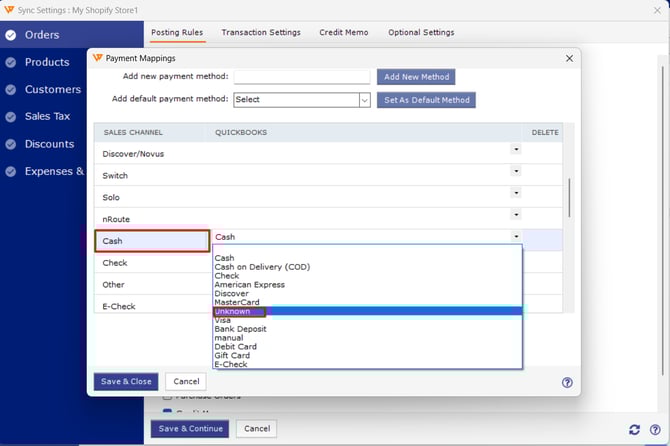Viewport: 670px width, 446px height.
Task: Click the Sales Tax checkmark icon
Action: [x=11, y=117]
